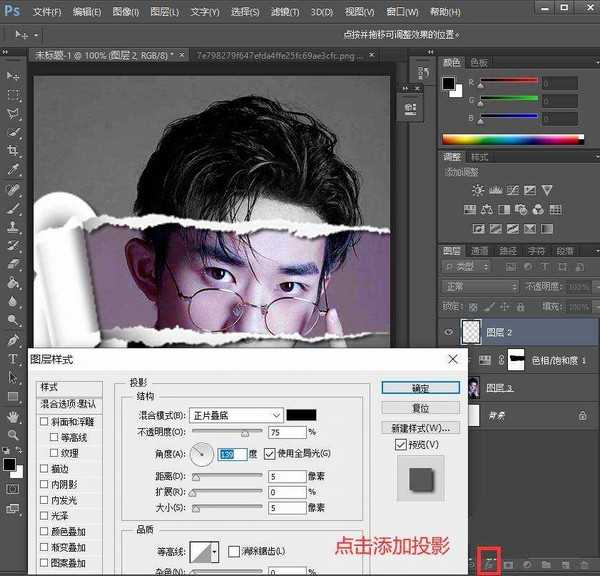The height and width of the screenshot is (576, 600).
Task: Switch to the 通道 tab
Action: [481, 250]
